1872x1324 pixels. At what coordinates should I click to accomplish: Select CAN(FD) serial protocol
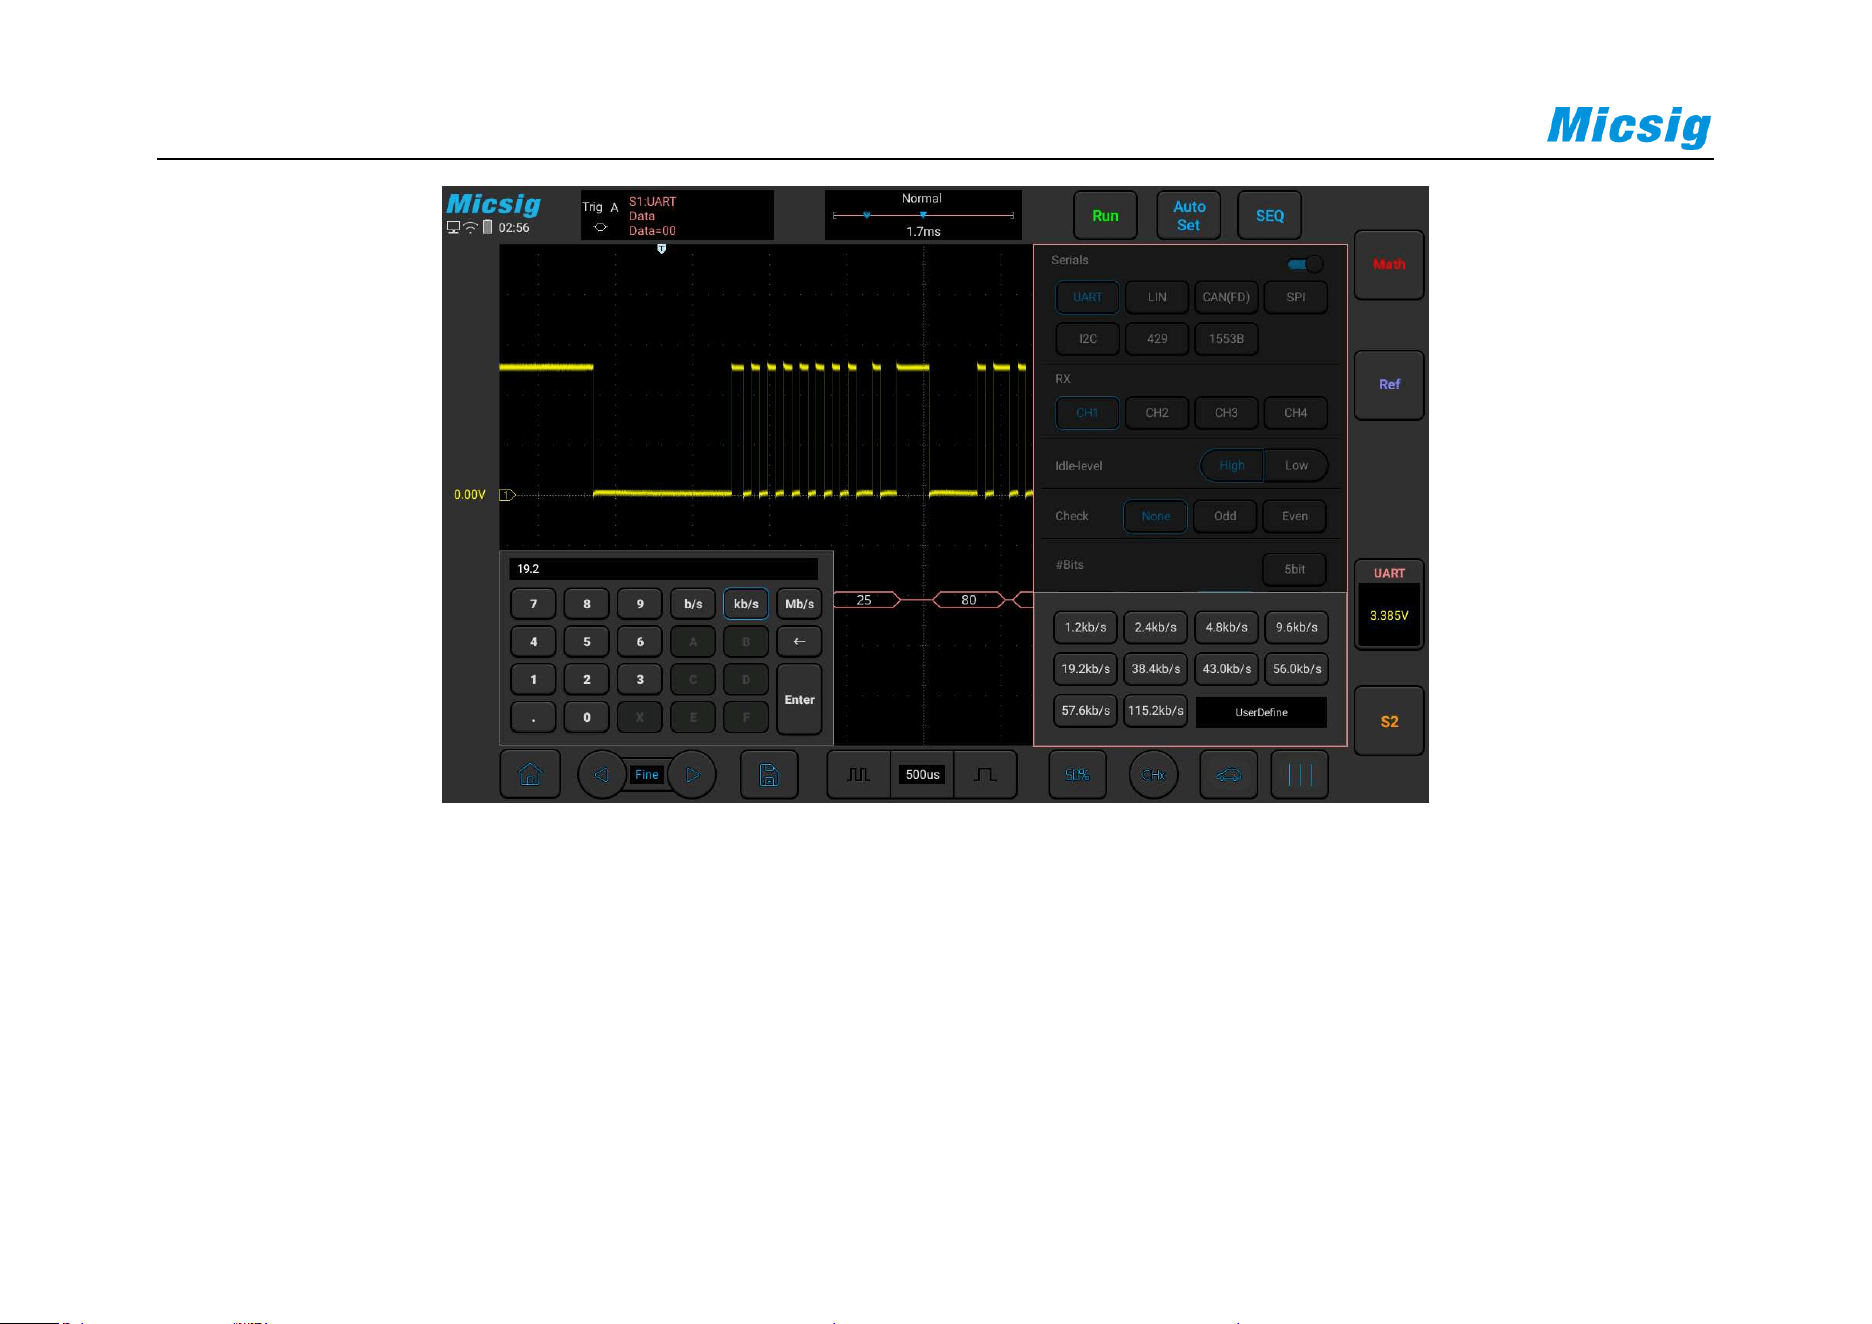(1226, 297)
